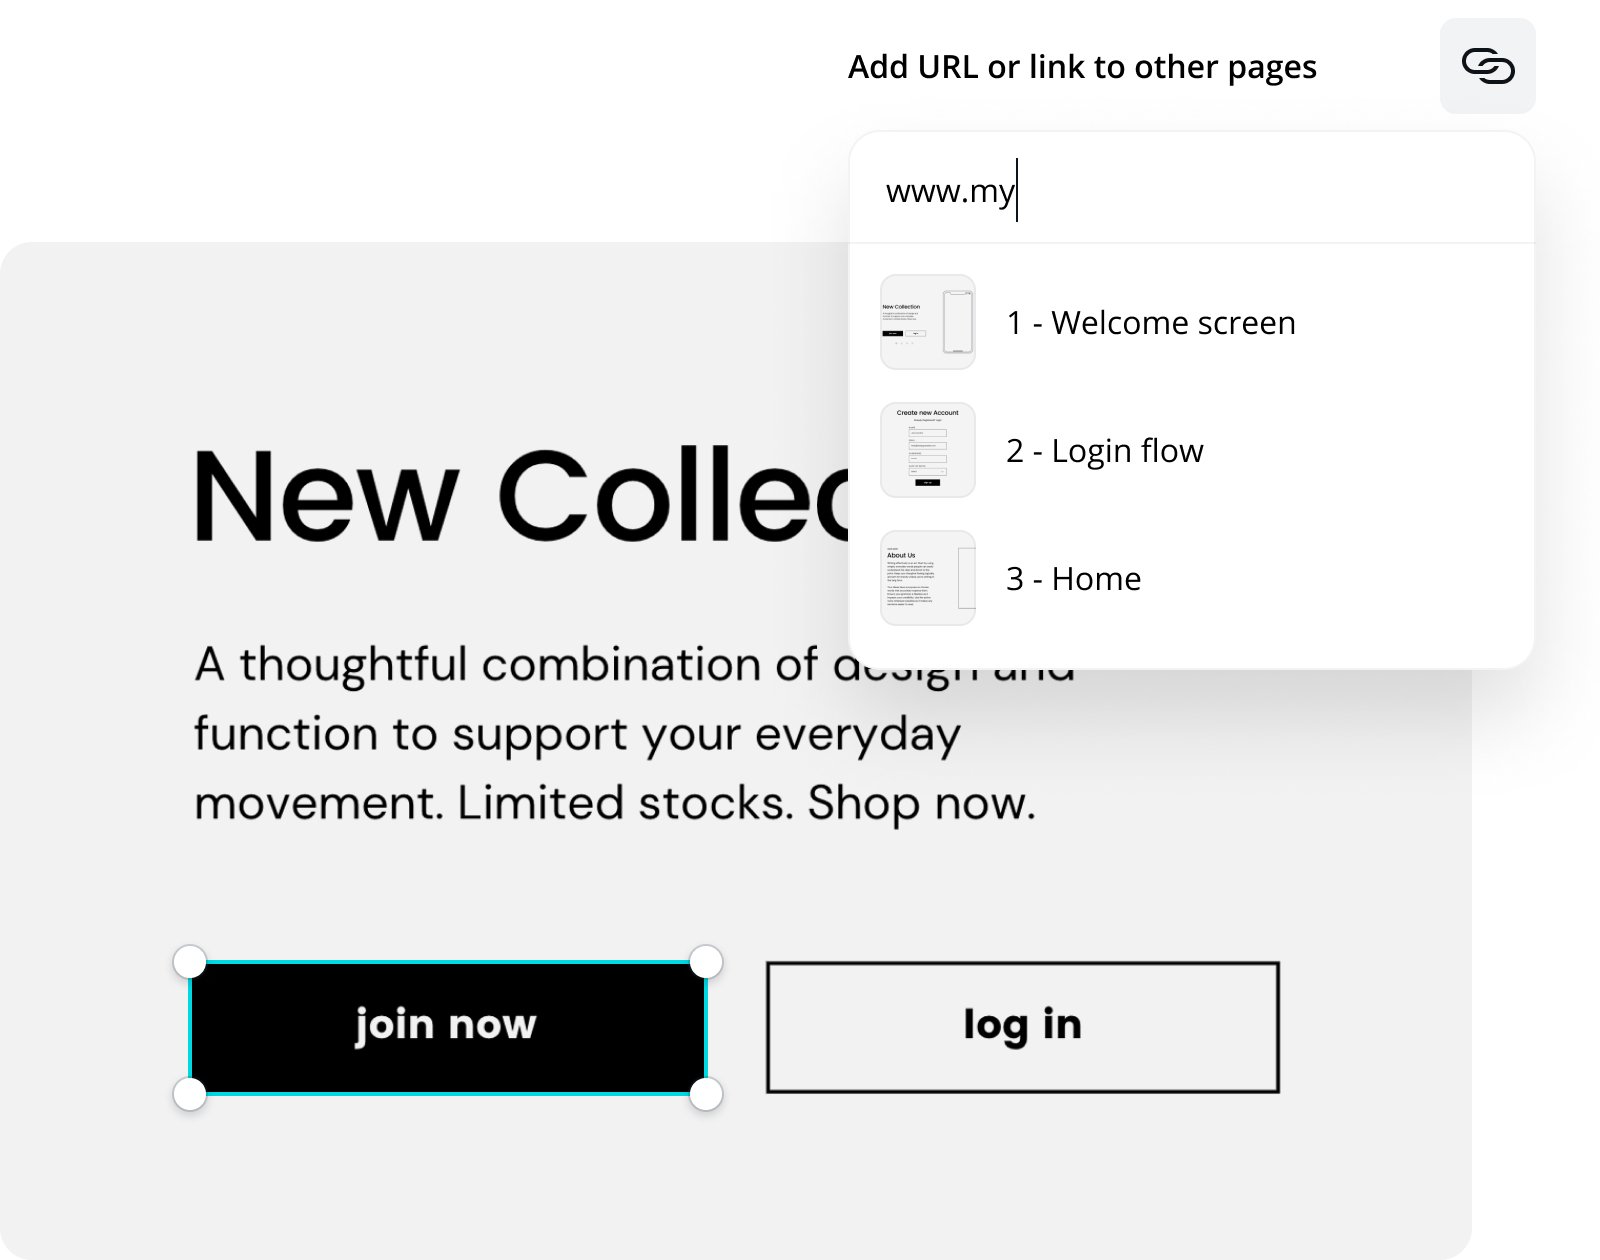Click the black "join now" button
1600x1260 pixels.
(447, 1026)
